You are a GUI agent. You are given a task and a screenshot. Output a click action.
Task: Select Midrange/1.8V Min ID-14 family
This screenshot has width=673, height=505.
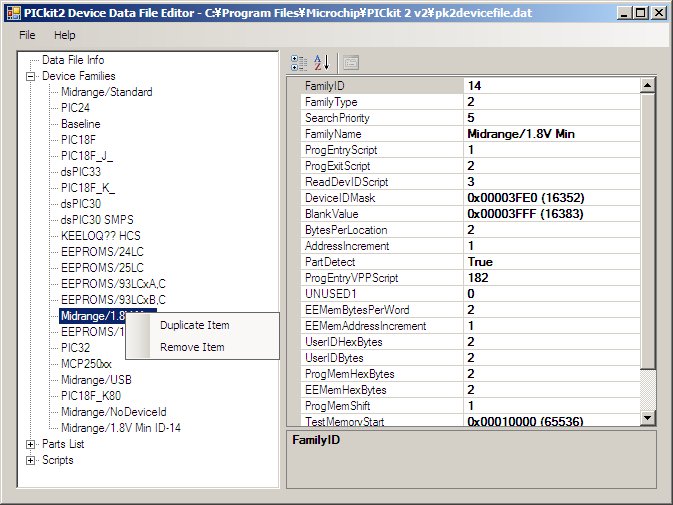coord(121,428)
